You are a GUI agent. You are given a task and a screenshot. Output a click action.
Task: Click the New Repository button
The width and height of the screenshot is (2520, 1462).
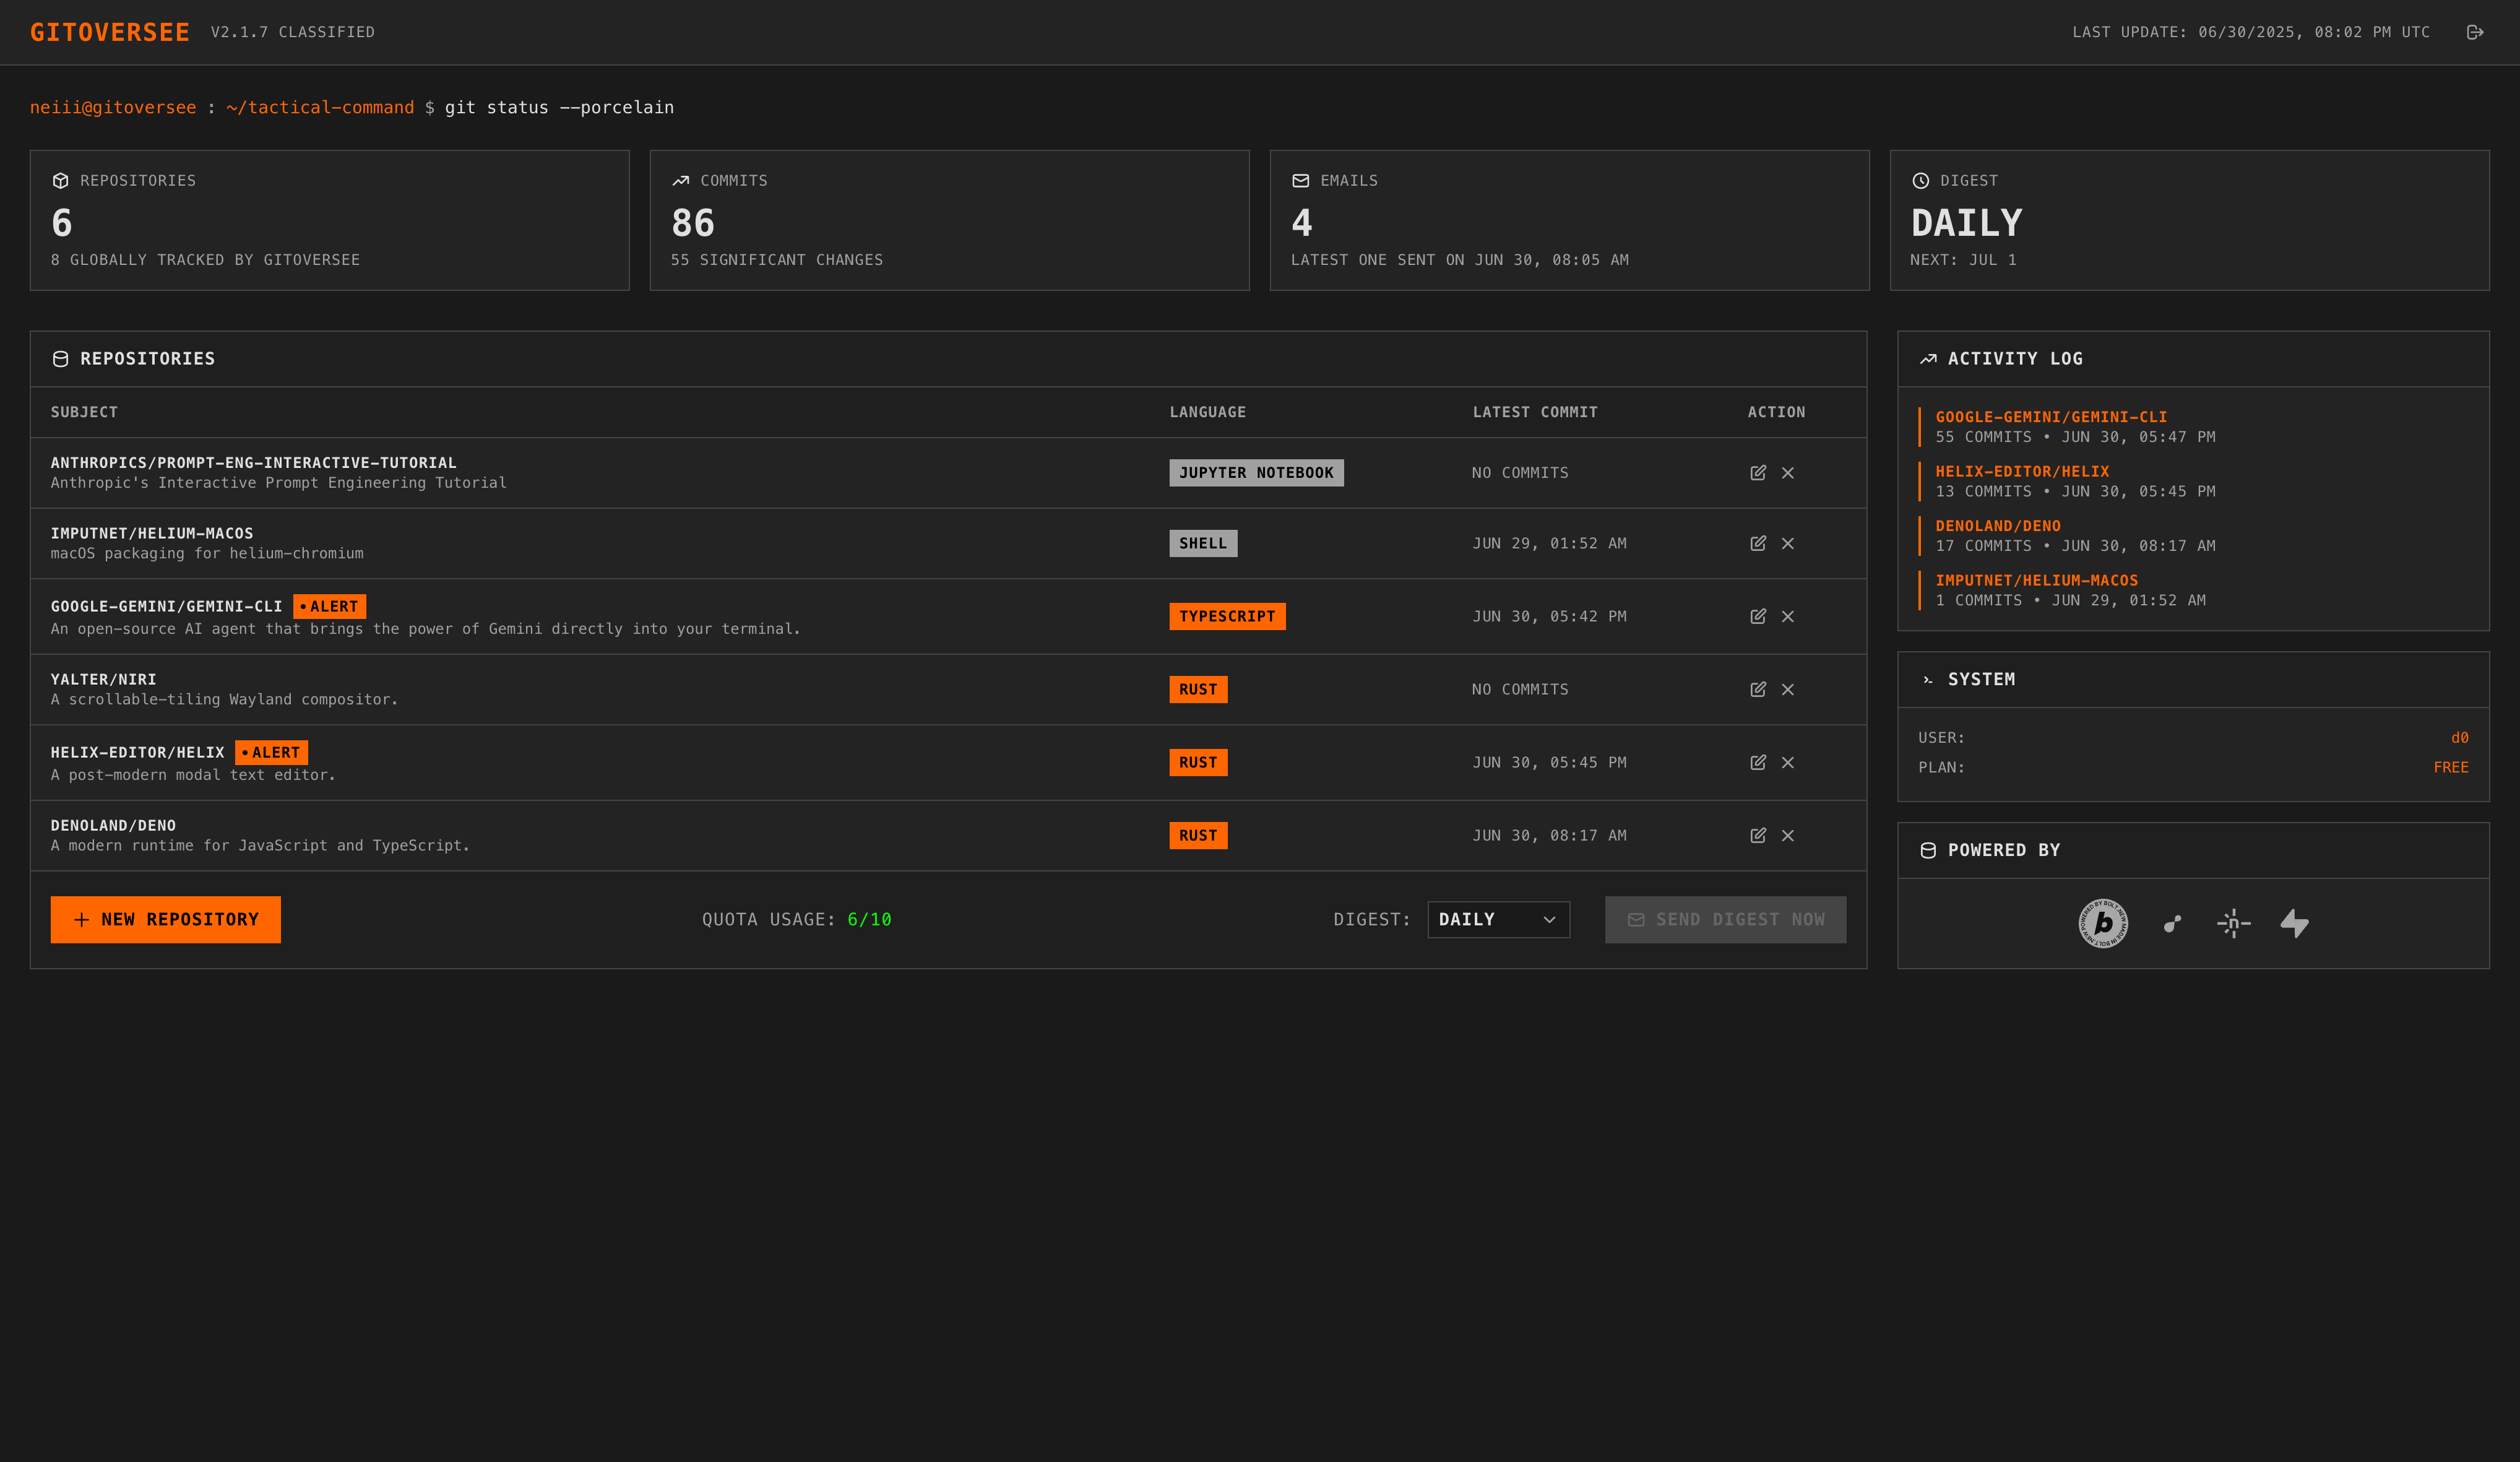(x=166, y=919)
